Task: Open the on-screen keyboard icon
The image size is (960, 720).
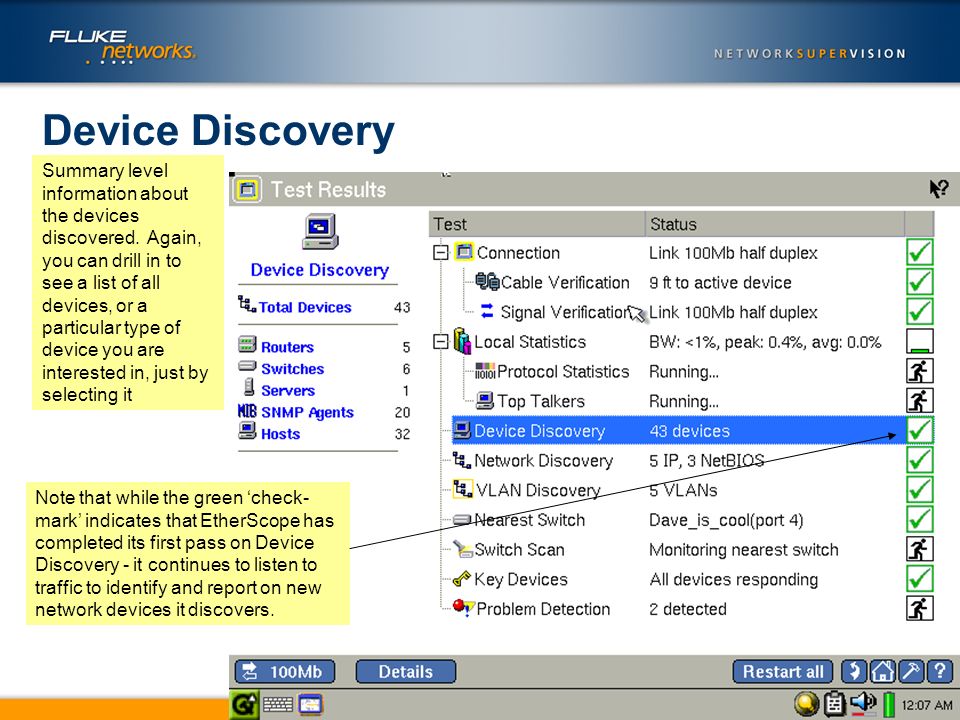Action: (x=278, y=705)
